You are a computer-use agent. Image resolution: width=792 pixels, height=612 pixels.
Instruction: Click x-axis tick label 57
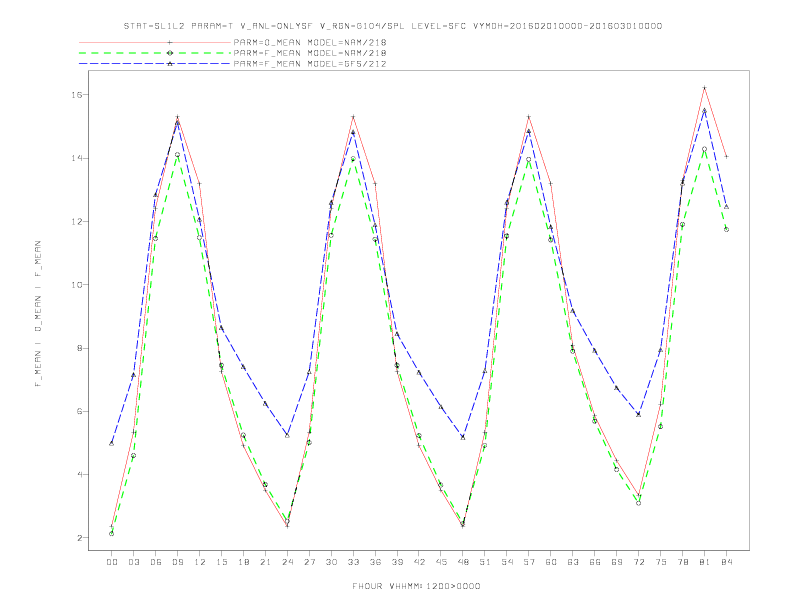529,562
